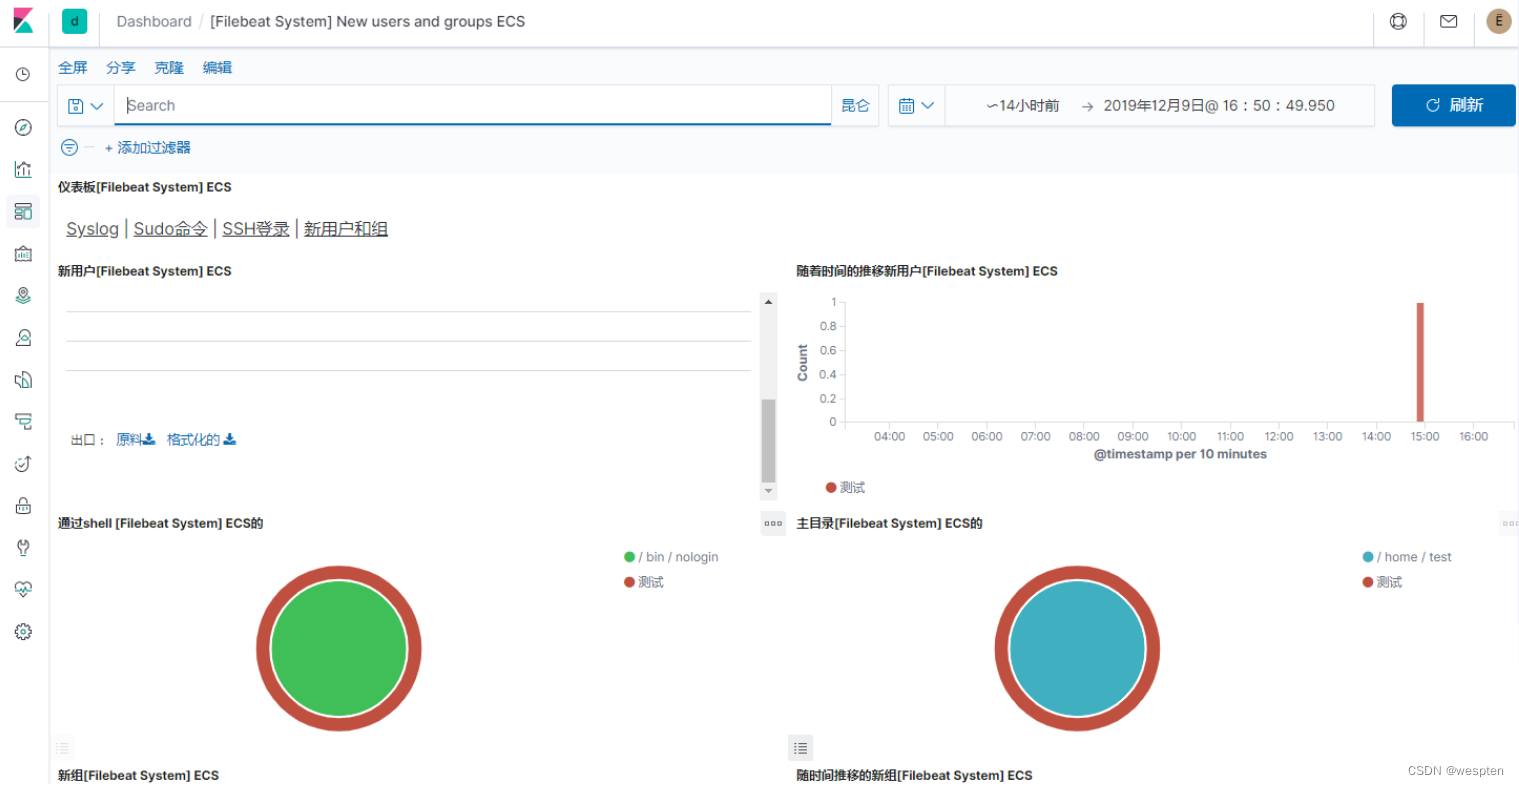Open the mail newsfeed icon
Image resolution: width=1519 pixels, height=787 pixels.
coord(1448,21)
